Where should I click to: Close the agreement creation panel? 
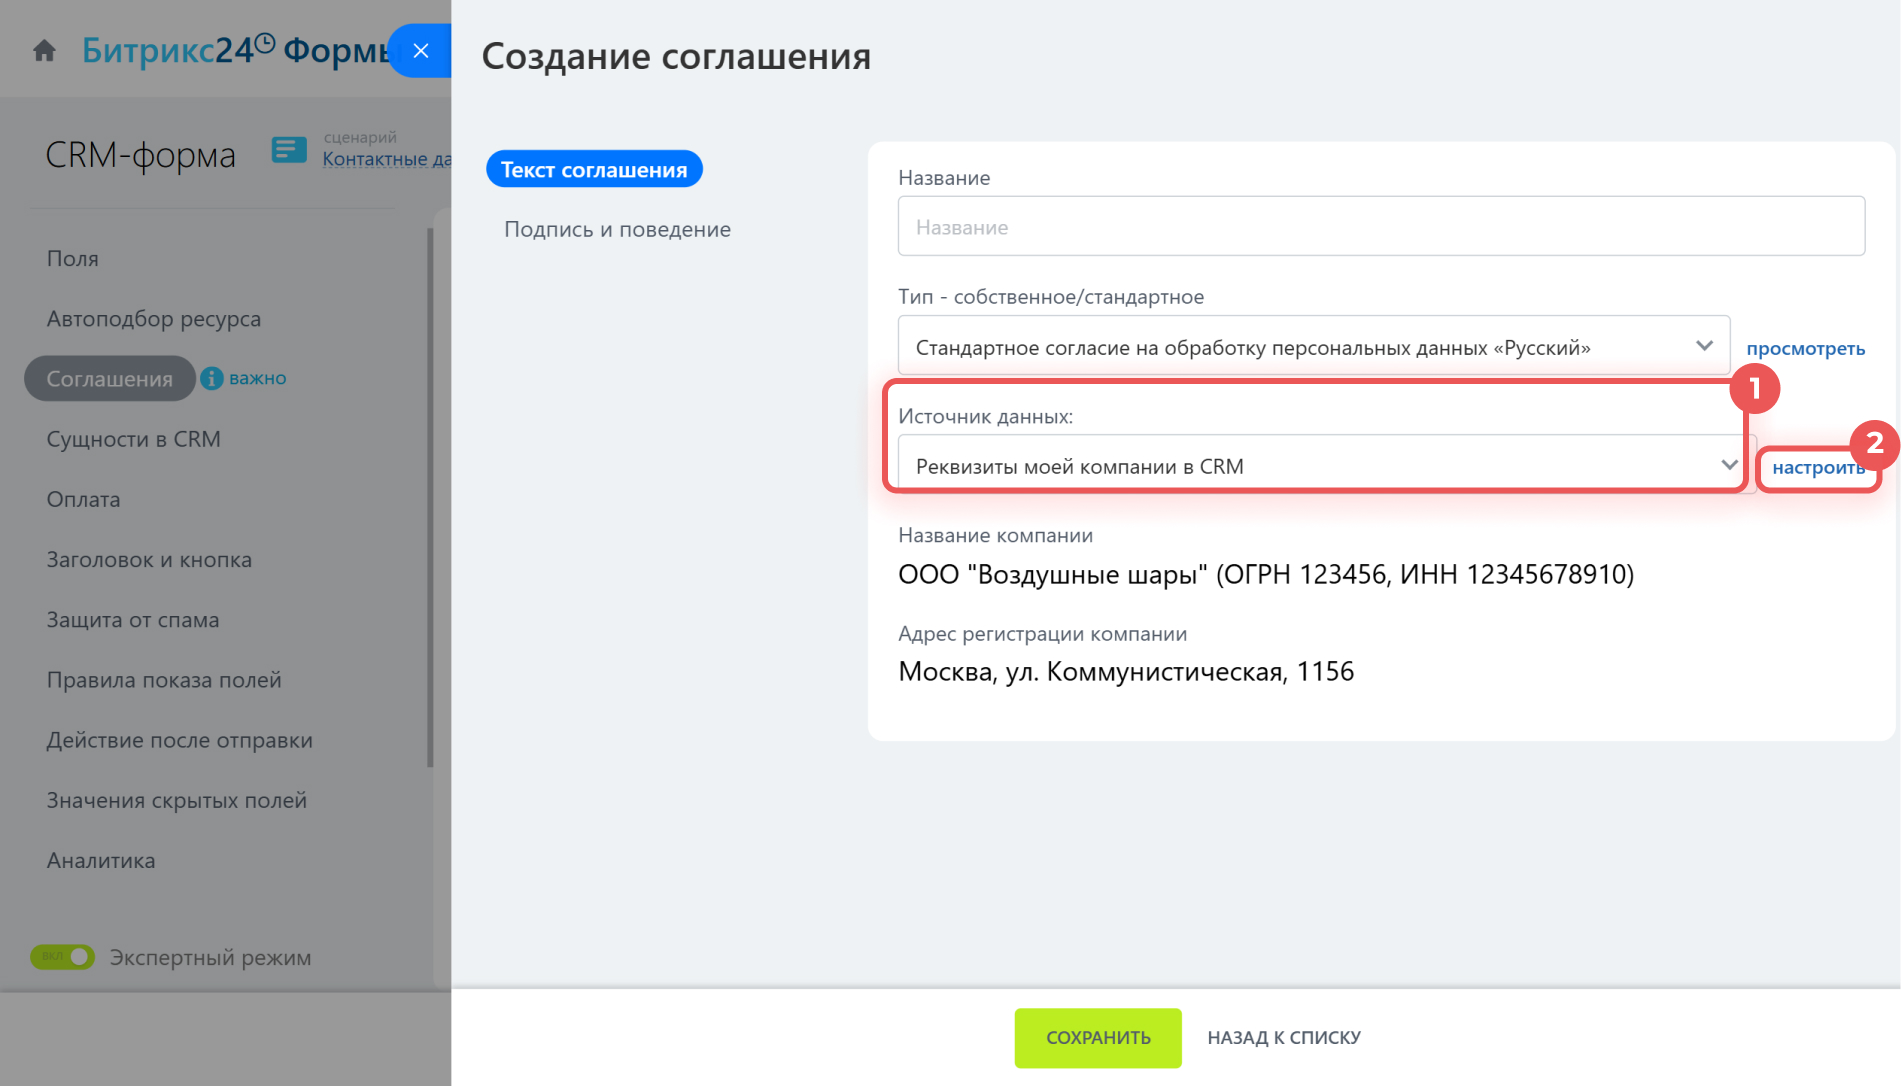click(421, 51)
